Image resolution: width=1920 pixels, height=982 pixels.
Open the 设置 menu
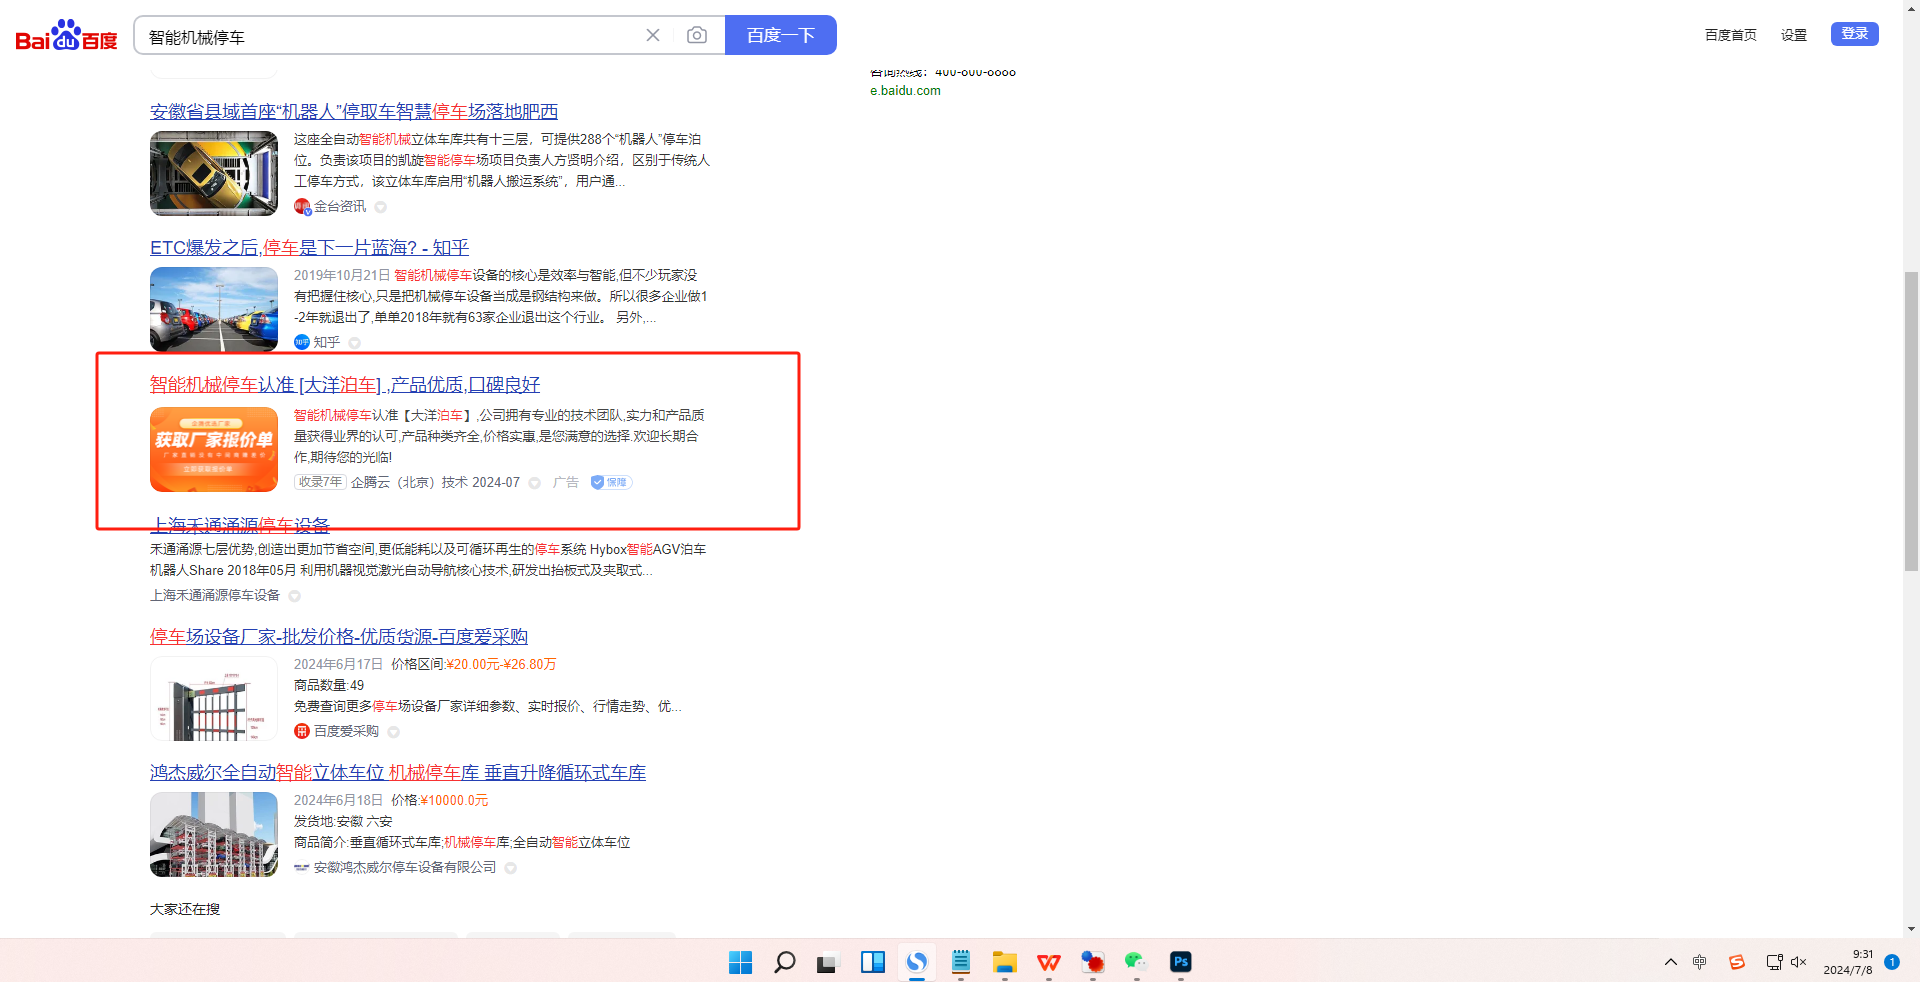pos(1794,35)
